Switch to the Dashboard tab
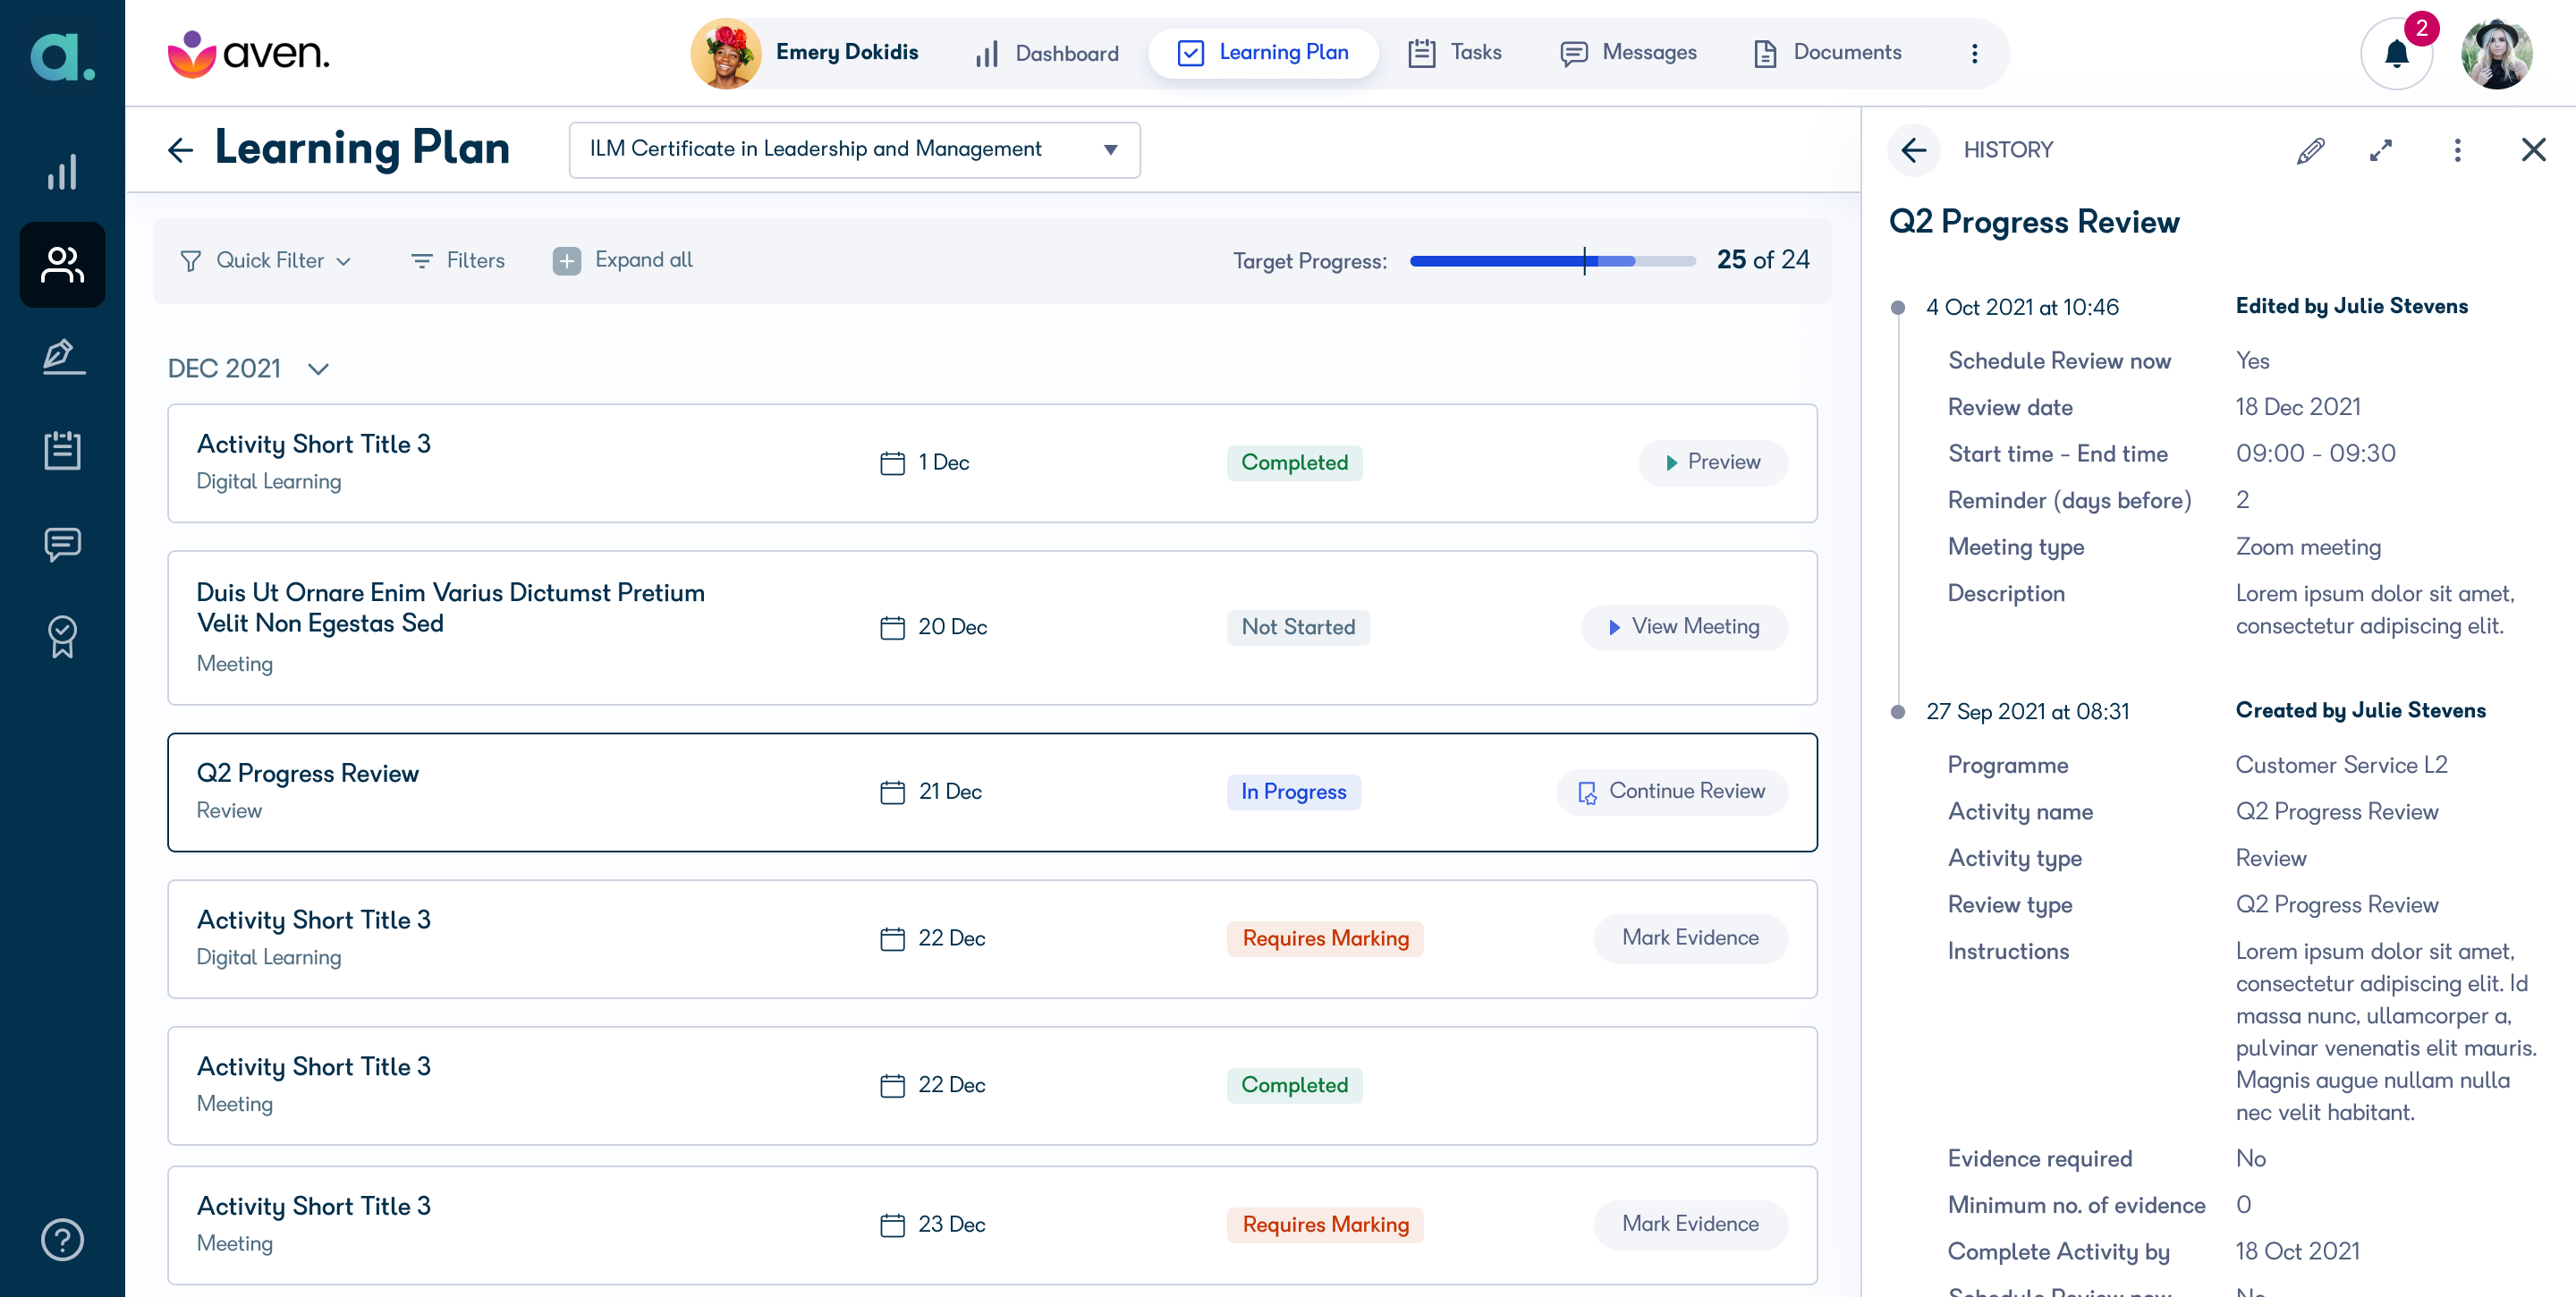This screenshot has height=1297, width=2576. pyautogui.click(x=1047, y=53)
